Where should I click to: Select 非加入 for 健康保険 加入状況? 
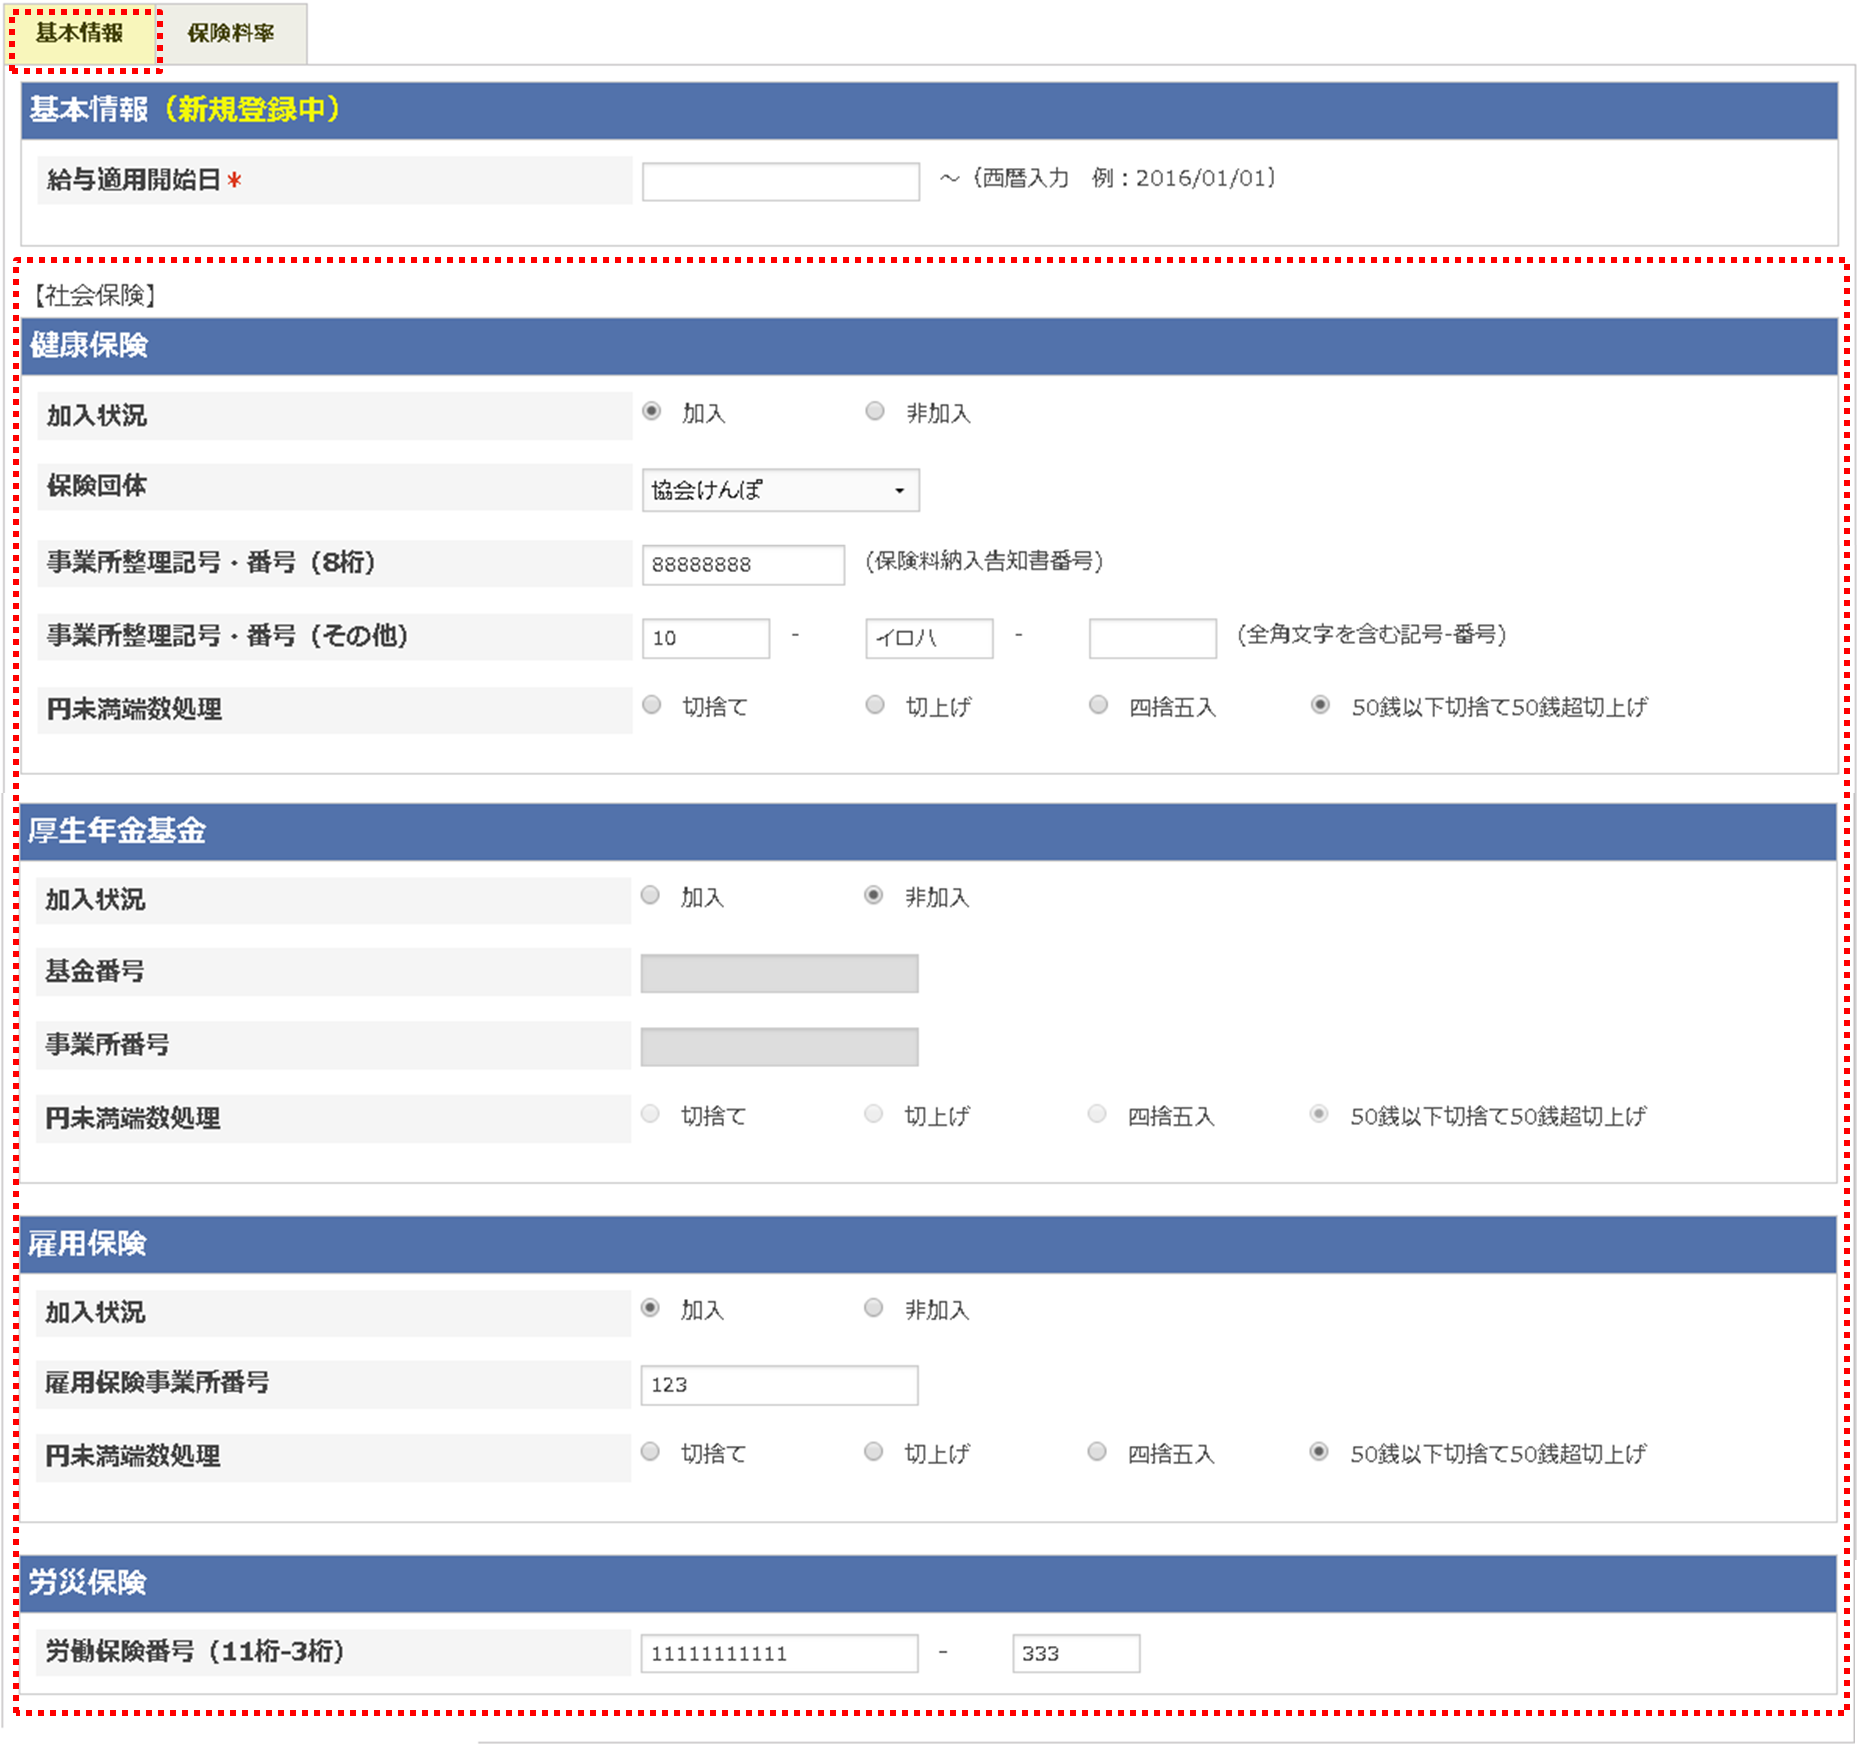coord(875,410)
